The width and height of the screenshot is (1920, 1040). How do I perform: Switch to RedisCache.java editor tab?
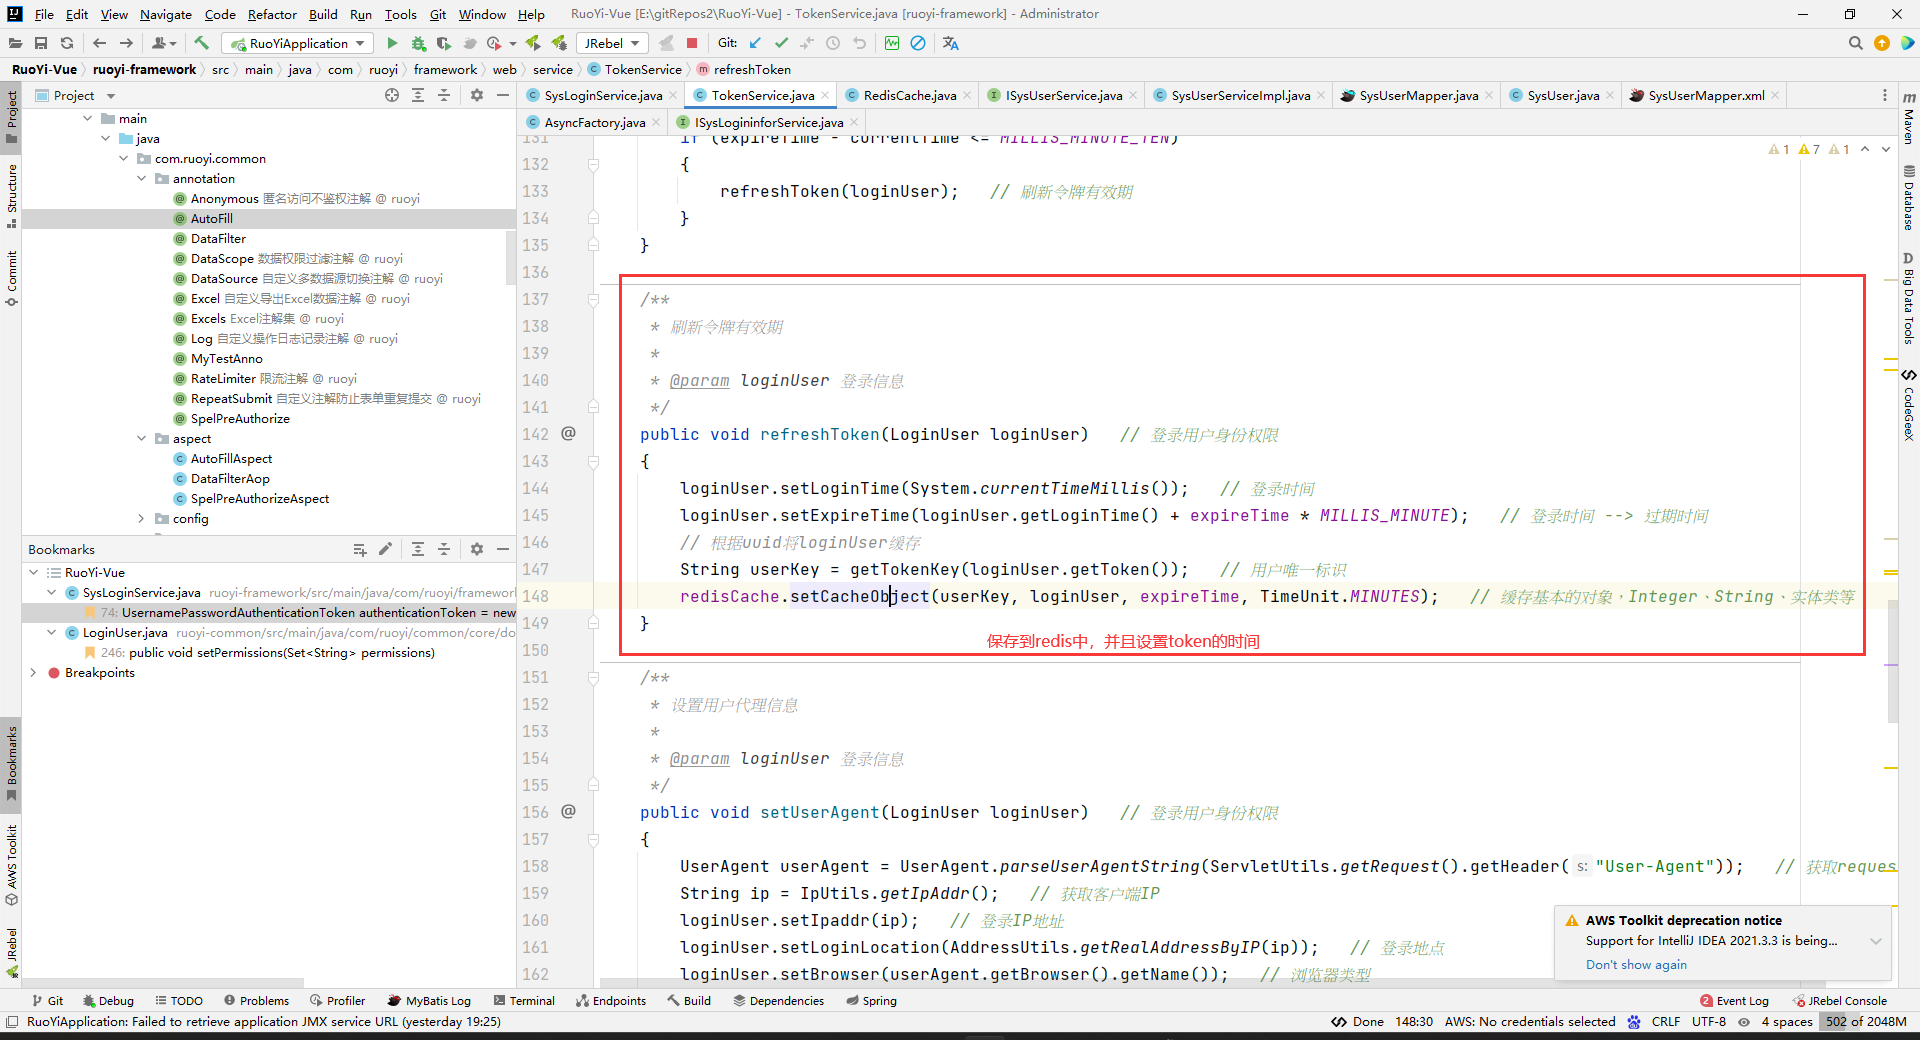click(x=908, y=95)
